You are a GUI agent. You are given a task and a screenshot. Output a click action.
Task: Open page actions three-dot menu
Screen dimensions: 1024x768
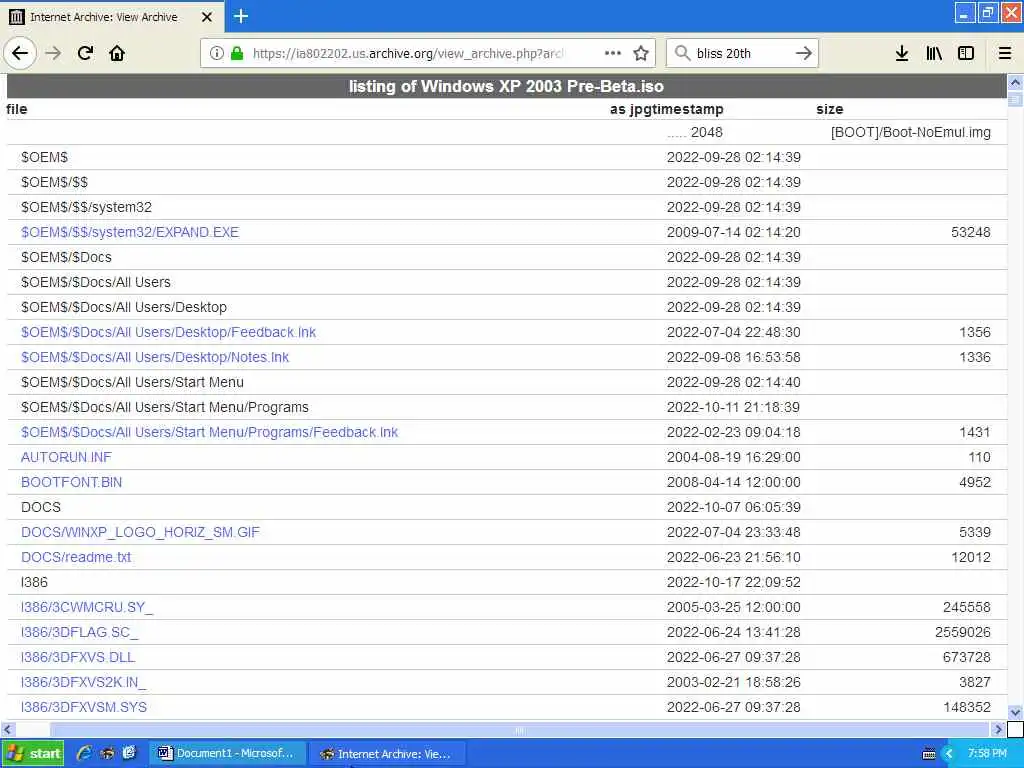tap(613, 54)
